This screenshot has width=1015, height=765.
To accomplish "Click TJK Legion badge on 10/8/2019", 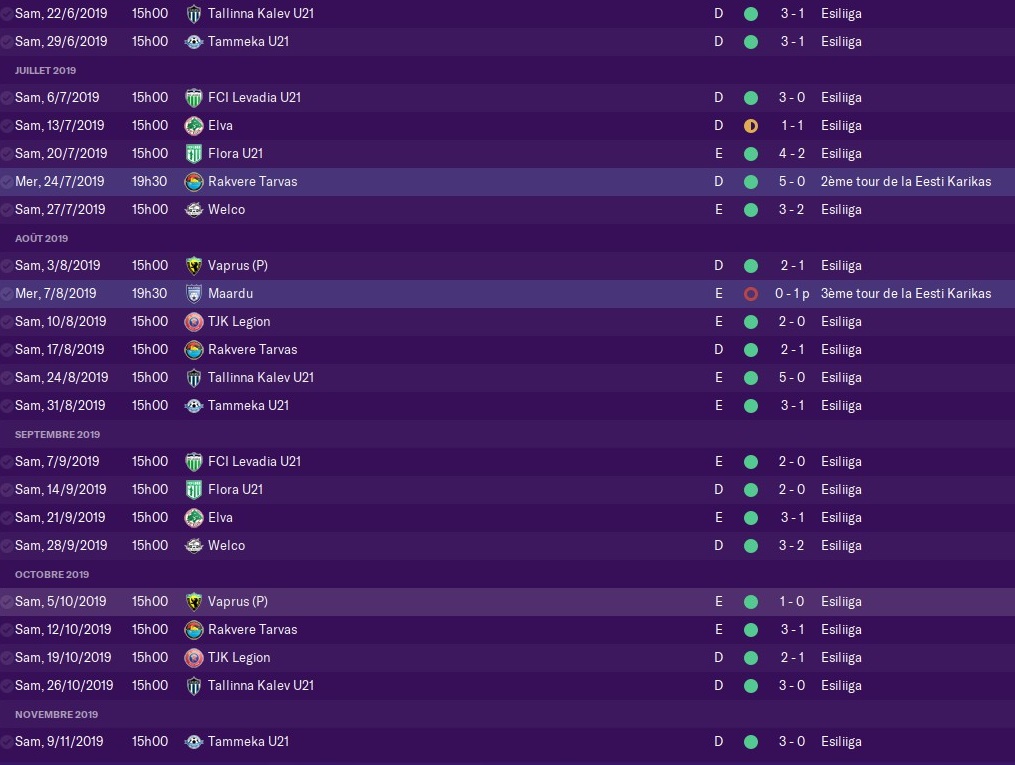I will (x=194, y=322).
